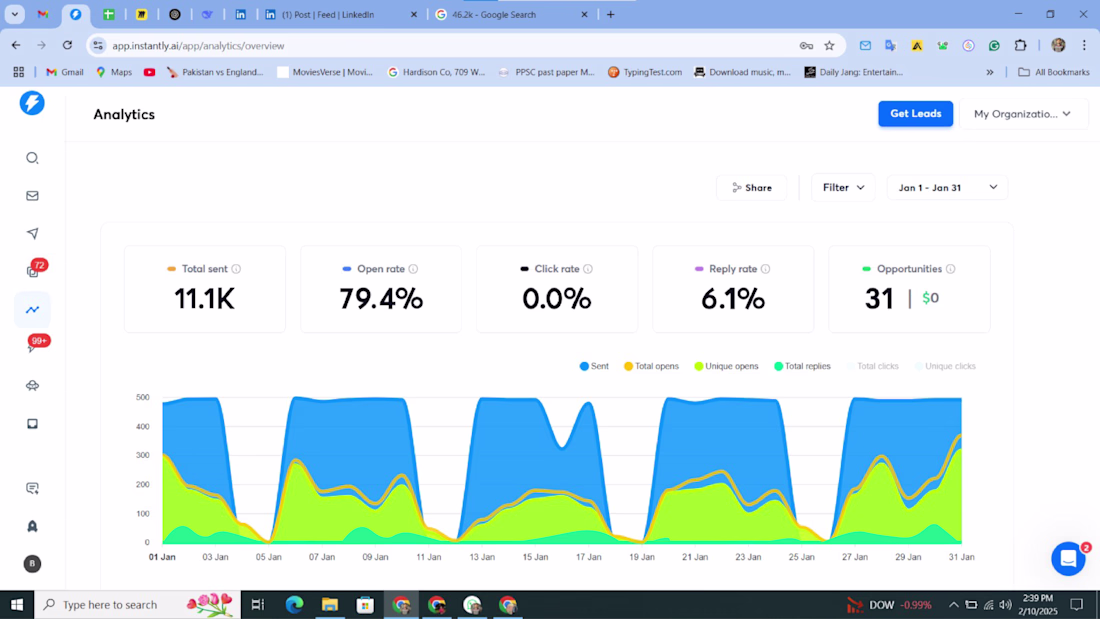This screenshot has height=619, width=1100.
Task: Switch to the LinkedIn Post Feed tab
Action: tap(340, 14)
